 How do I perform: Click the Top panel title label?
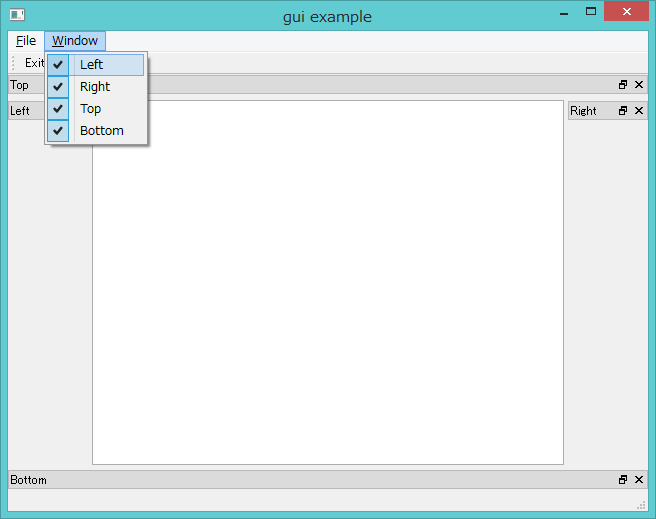(19, 85)
